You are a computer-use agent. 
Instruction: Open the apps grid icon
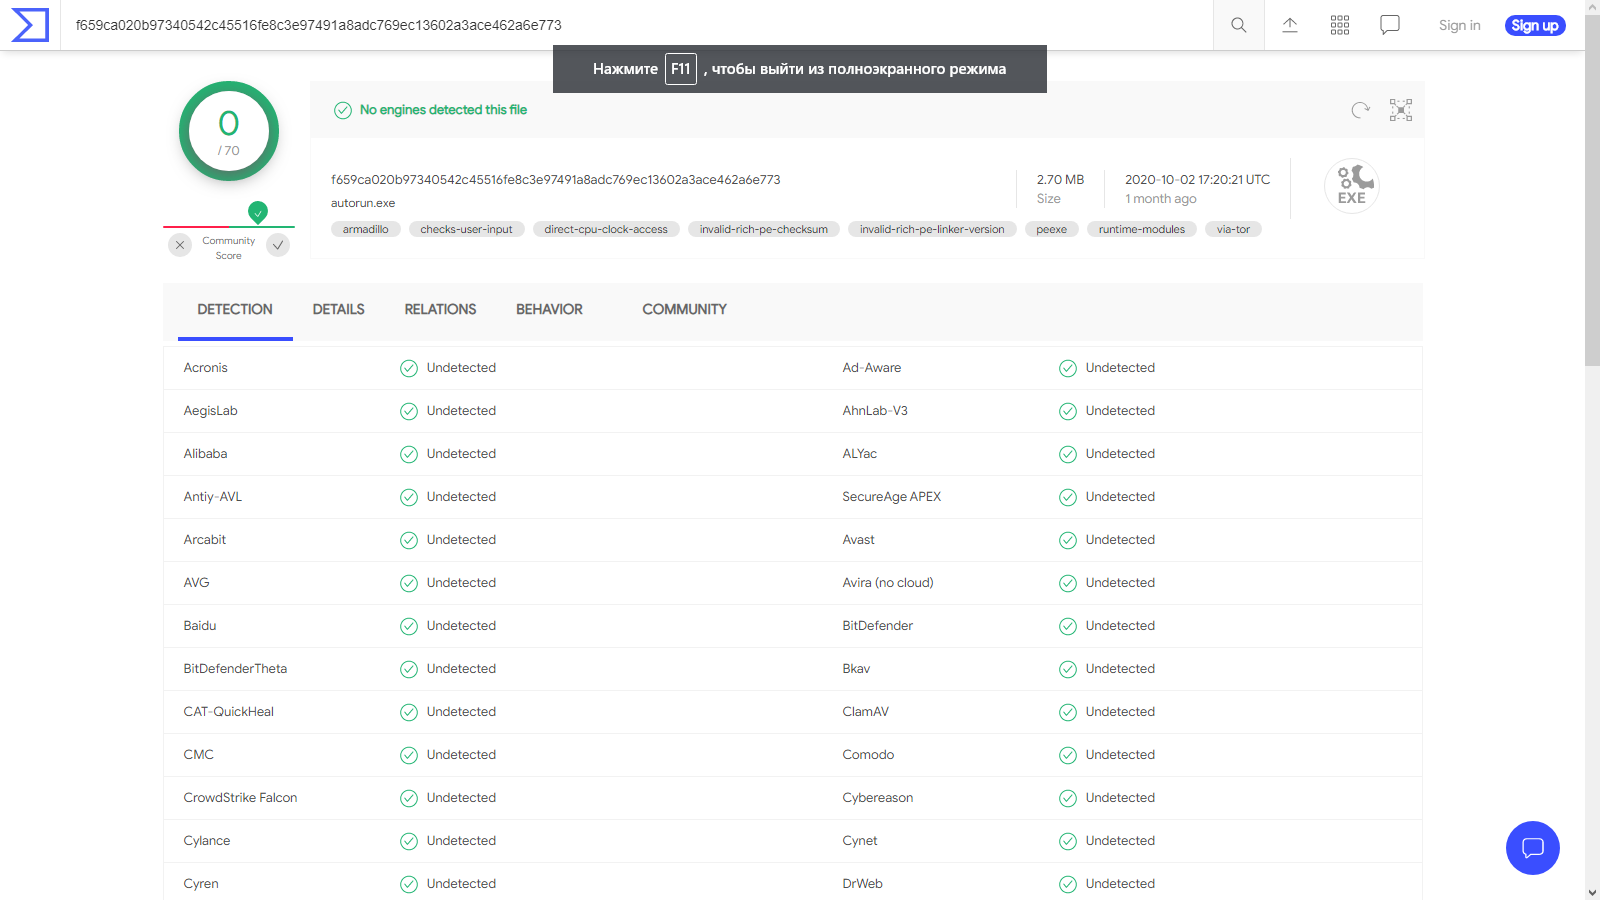1340,25
